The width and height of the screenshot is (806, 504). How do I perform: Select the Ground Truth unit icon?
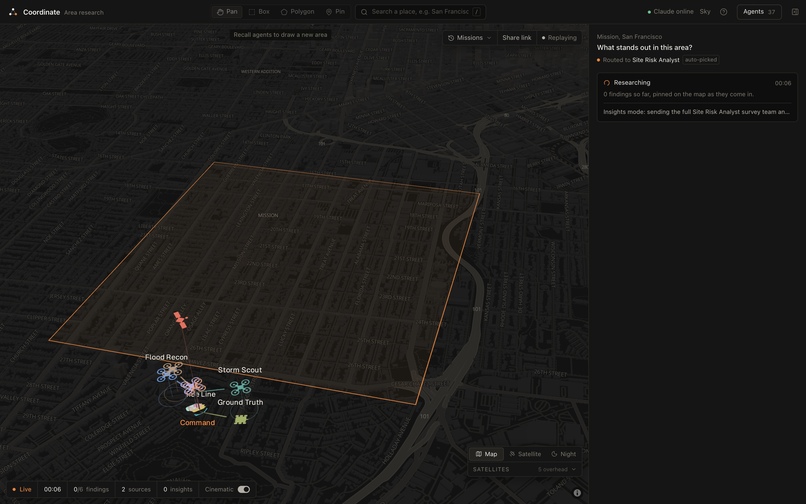[241, 420]
